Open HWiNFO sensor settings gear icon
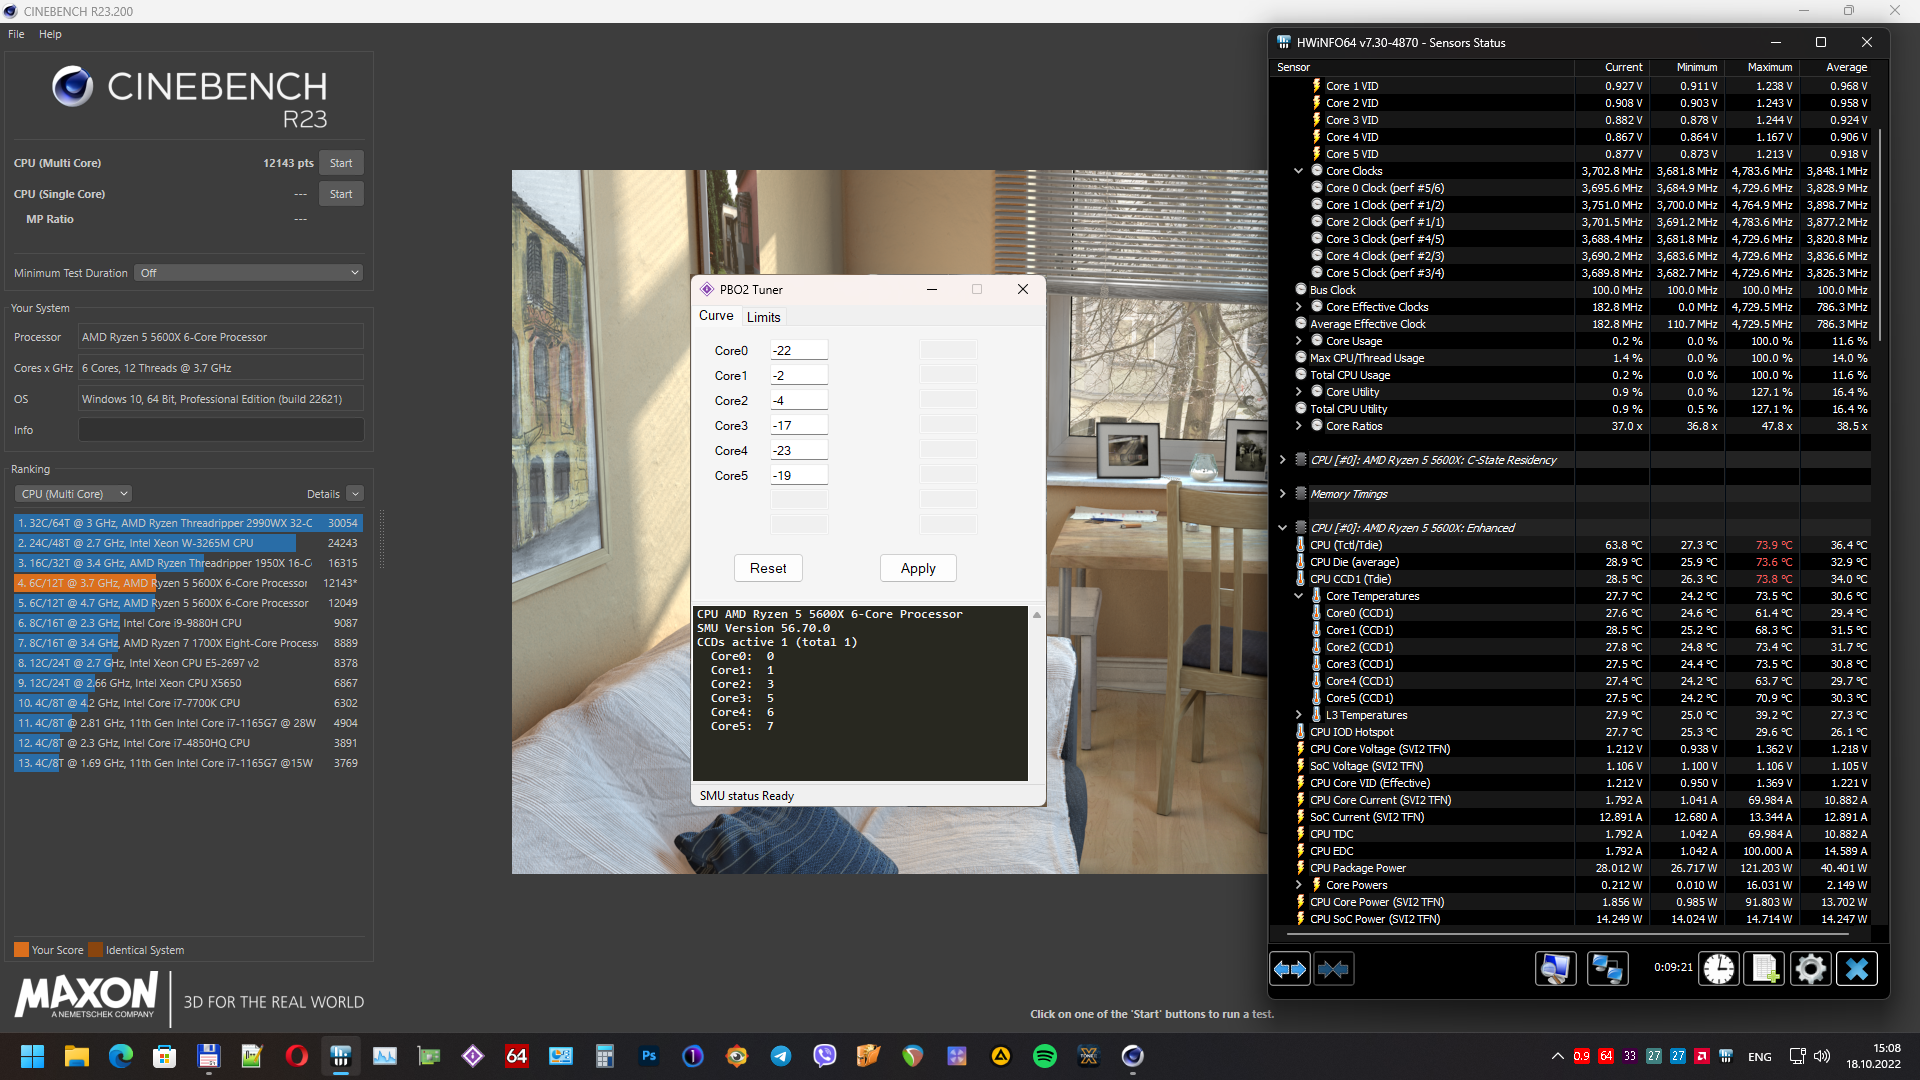The height and width of the screenshot is (1080, 1920). [1810, 969]
